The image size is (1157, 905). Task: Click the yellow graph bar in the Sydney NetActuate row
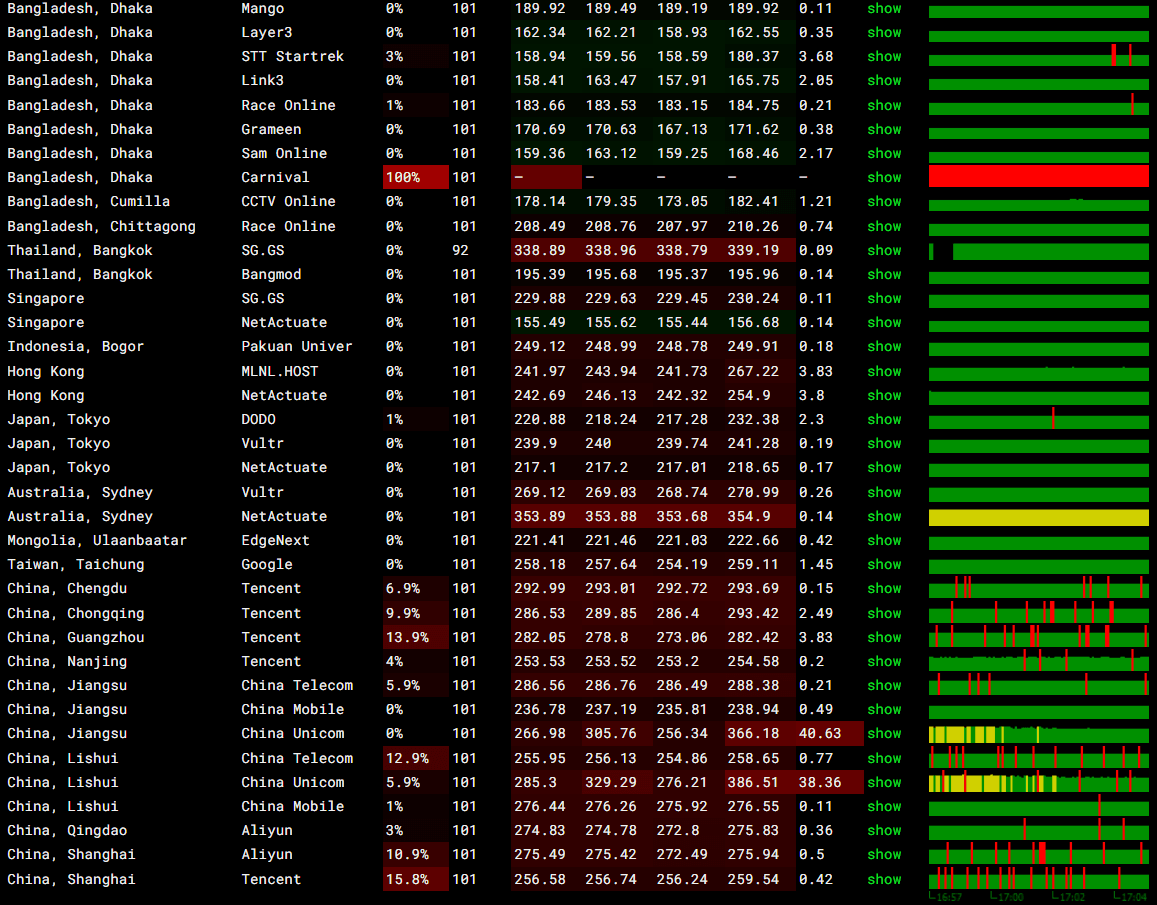click(x=1038, y=517)
